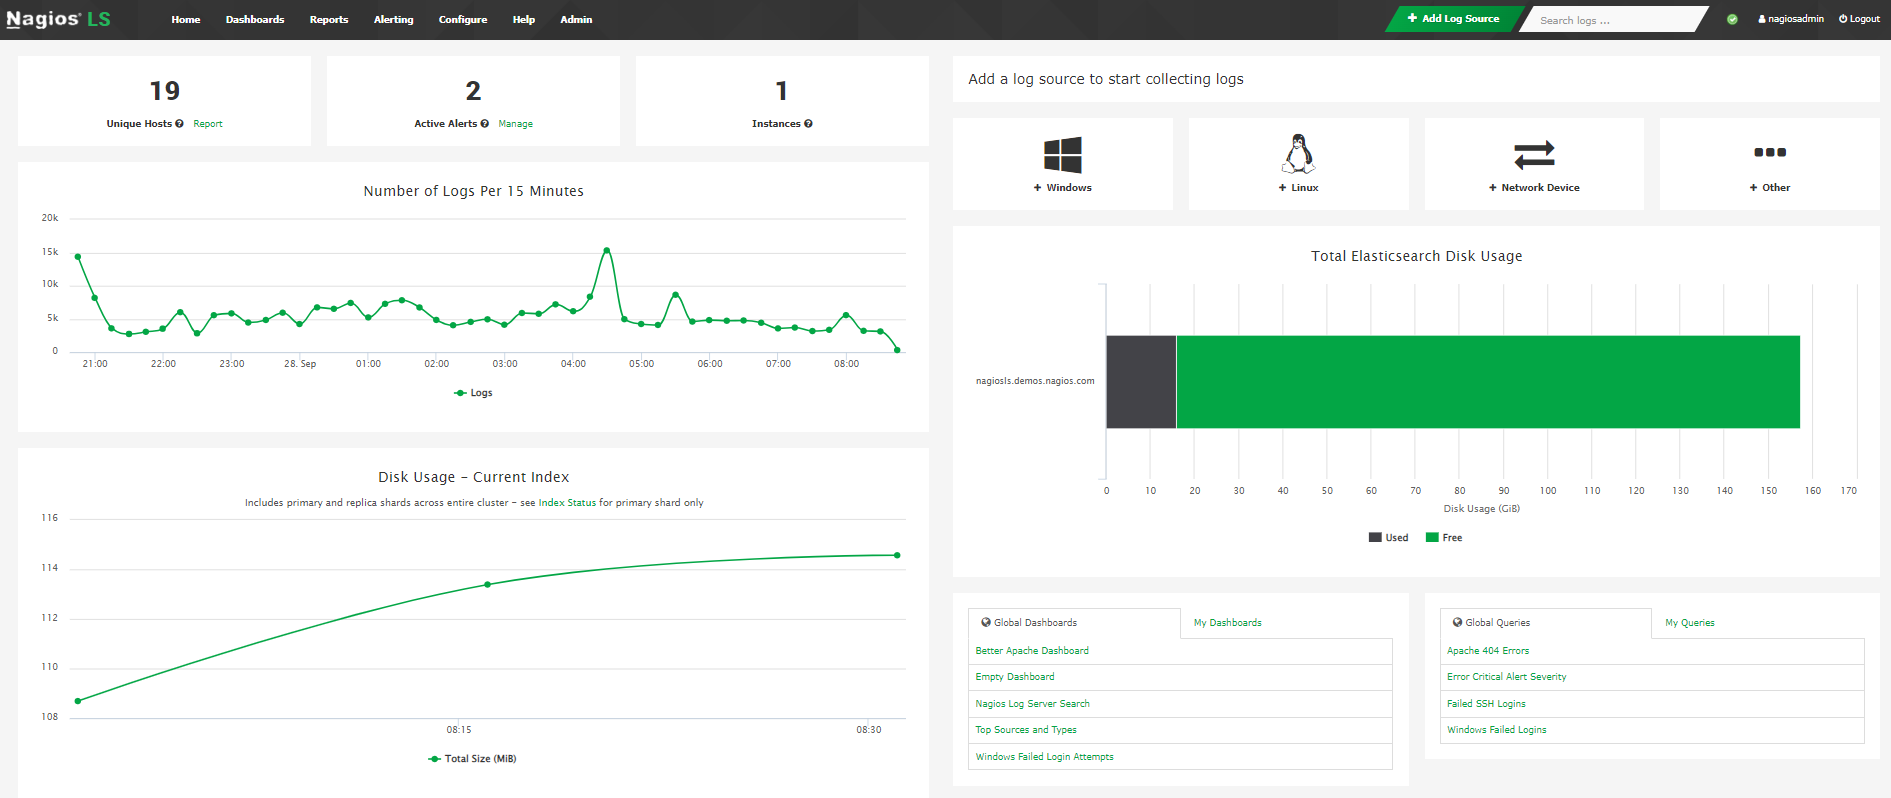Click the green Free disk usage bar

[1487, 382]
